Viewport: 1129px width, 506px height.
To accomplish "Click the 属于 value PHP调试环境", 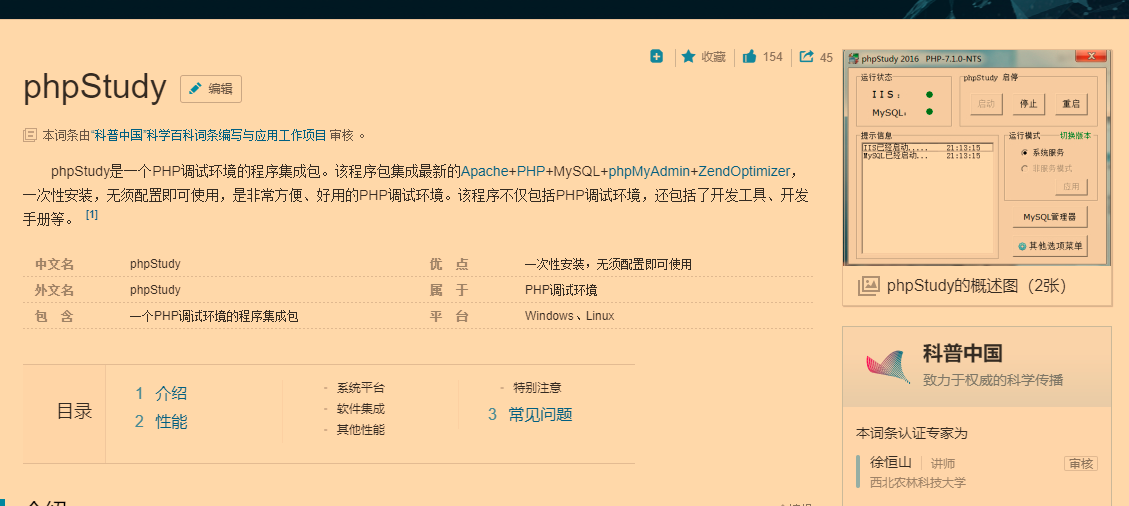I will tap(561, 289).
